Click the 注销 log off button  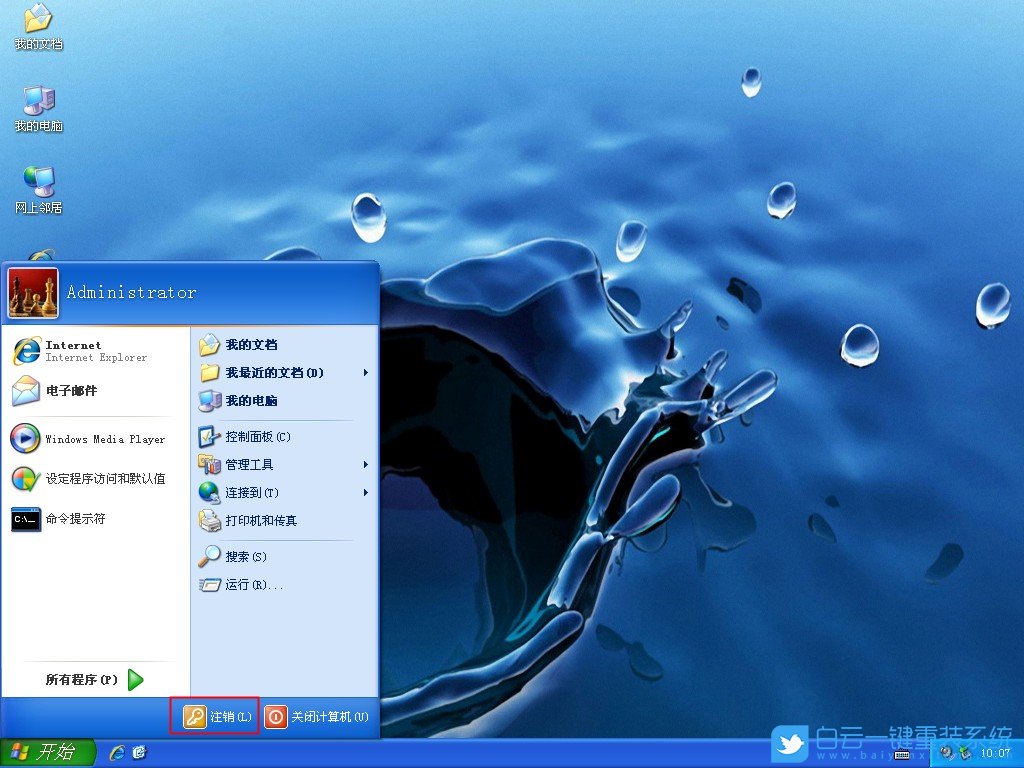214,716
